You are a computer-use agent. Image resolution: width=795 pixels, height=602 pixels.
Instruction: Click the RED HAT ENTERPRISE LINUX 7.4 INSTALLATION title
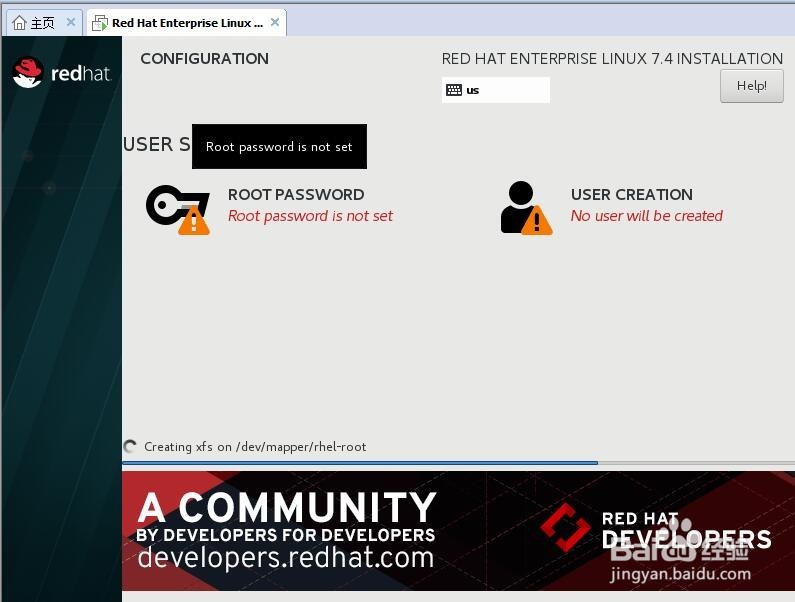[x=612, y=59]
